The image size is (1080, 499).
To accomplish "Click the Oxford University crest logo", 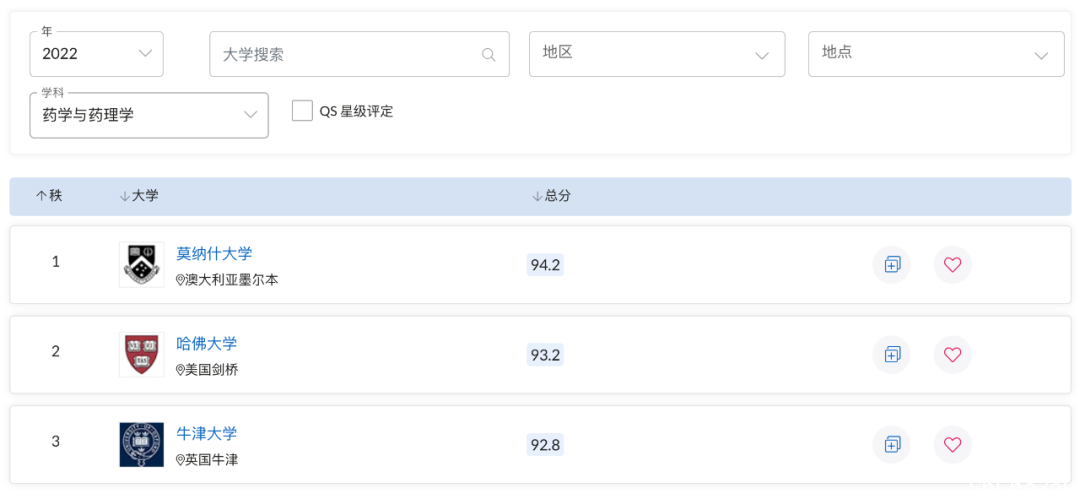I will [x=141, y=445].
